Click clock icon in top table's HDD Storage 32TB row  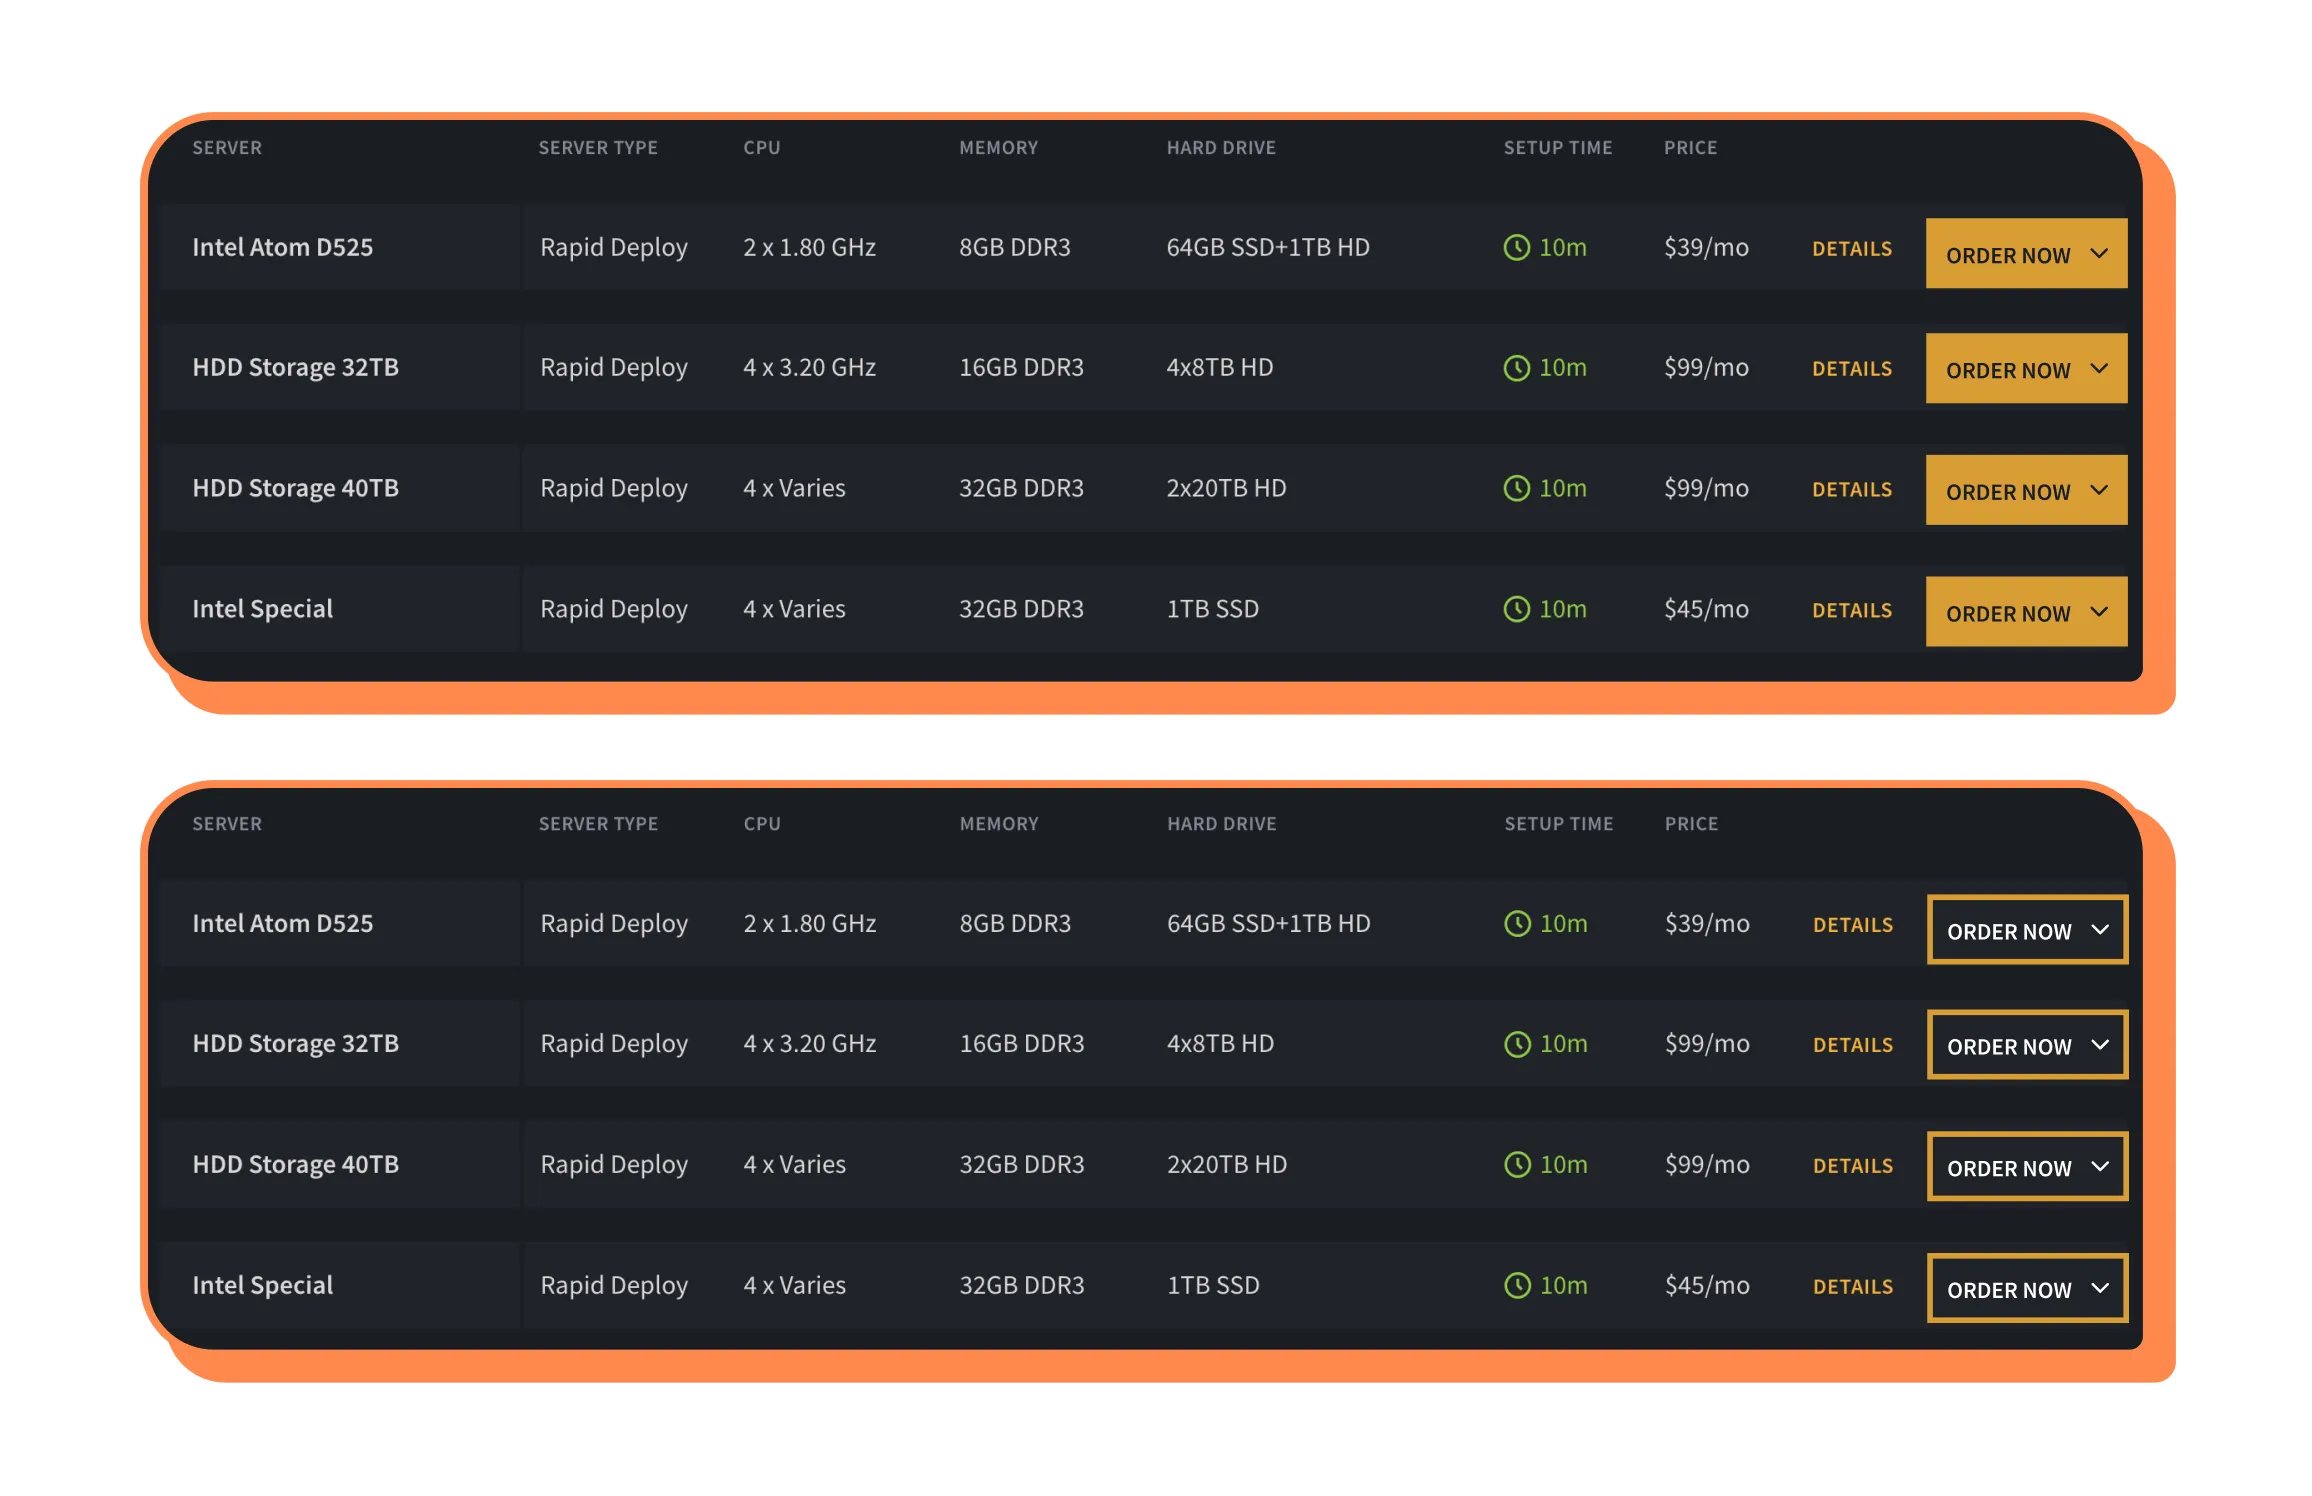pyautogui.click(x=1516, y=368)
